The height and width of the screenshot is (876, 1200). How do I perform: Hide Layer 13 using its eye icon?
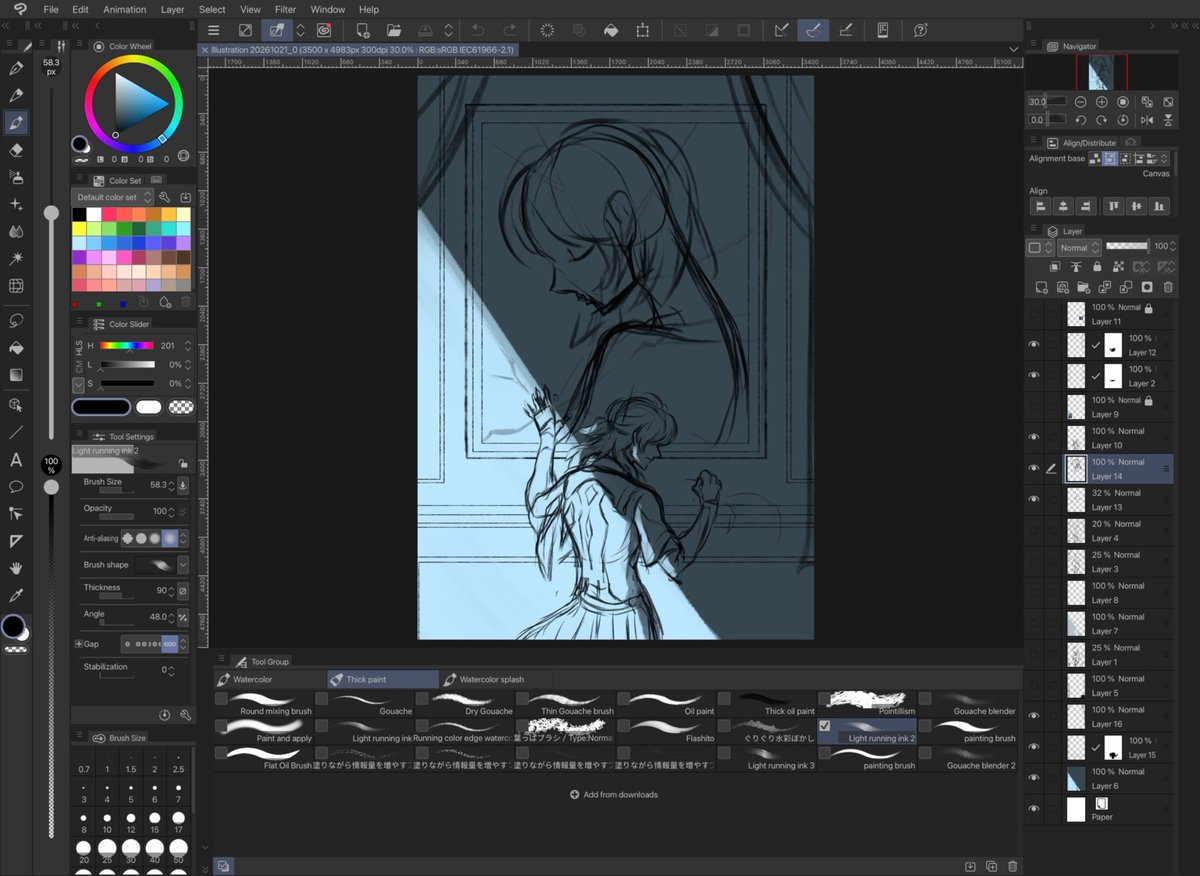pyautogui.click(x=1034, y=499)
